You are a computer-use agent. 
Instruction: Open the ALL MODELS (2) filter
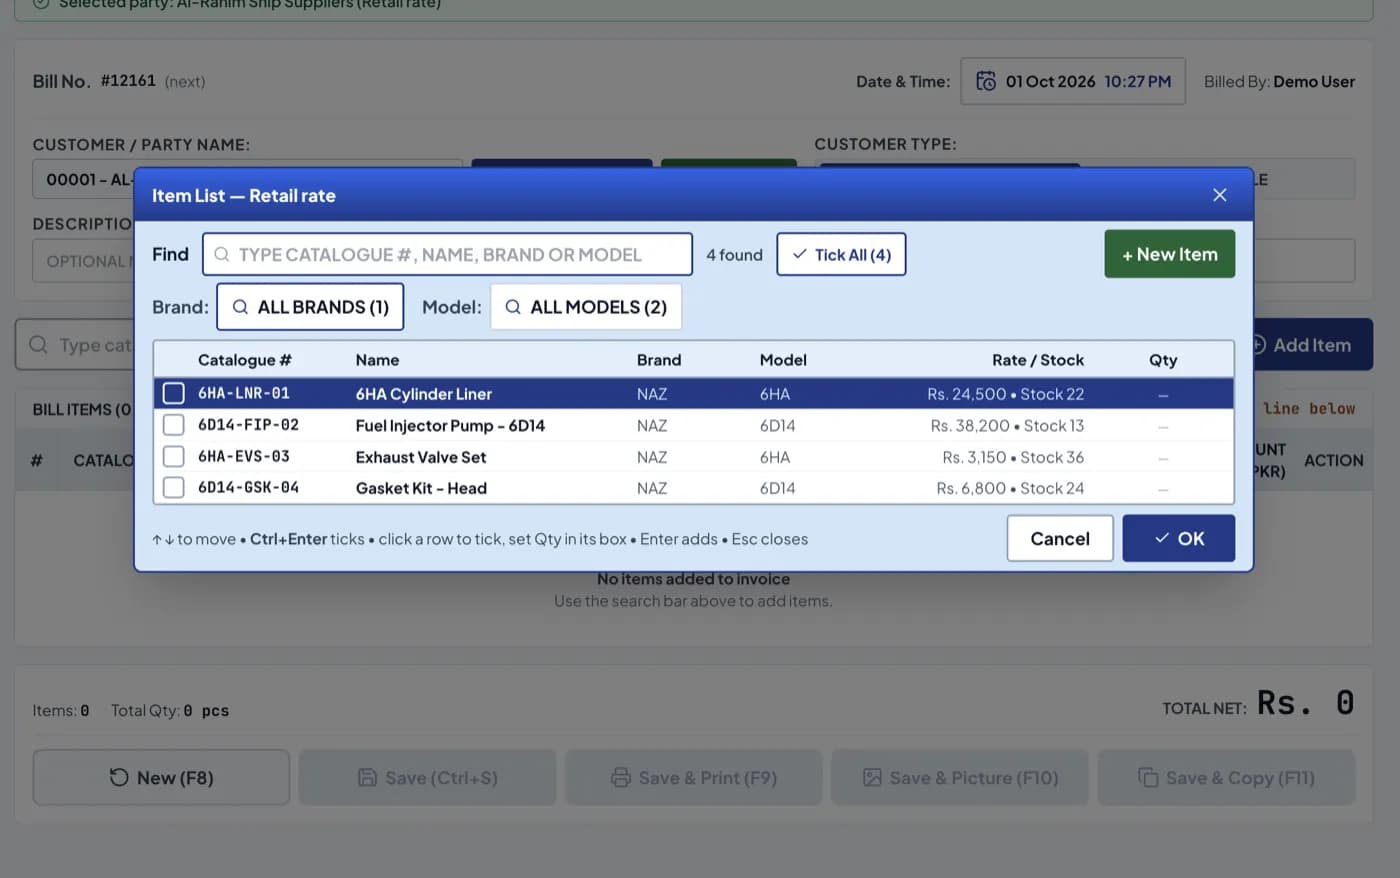pos(586,307)
